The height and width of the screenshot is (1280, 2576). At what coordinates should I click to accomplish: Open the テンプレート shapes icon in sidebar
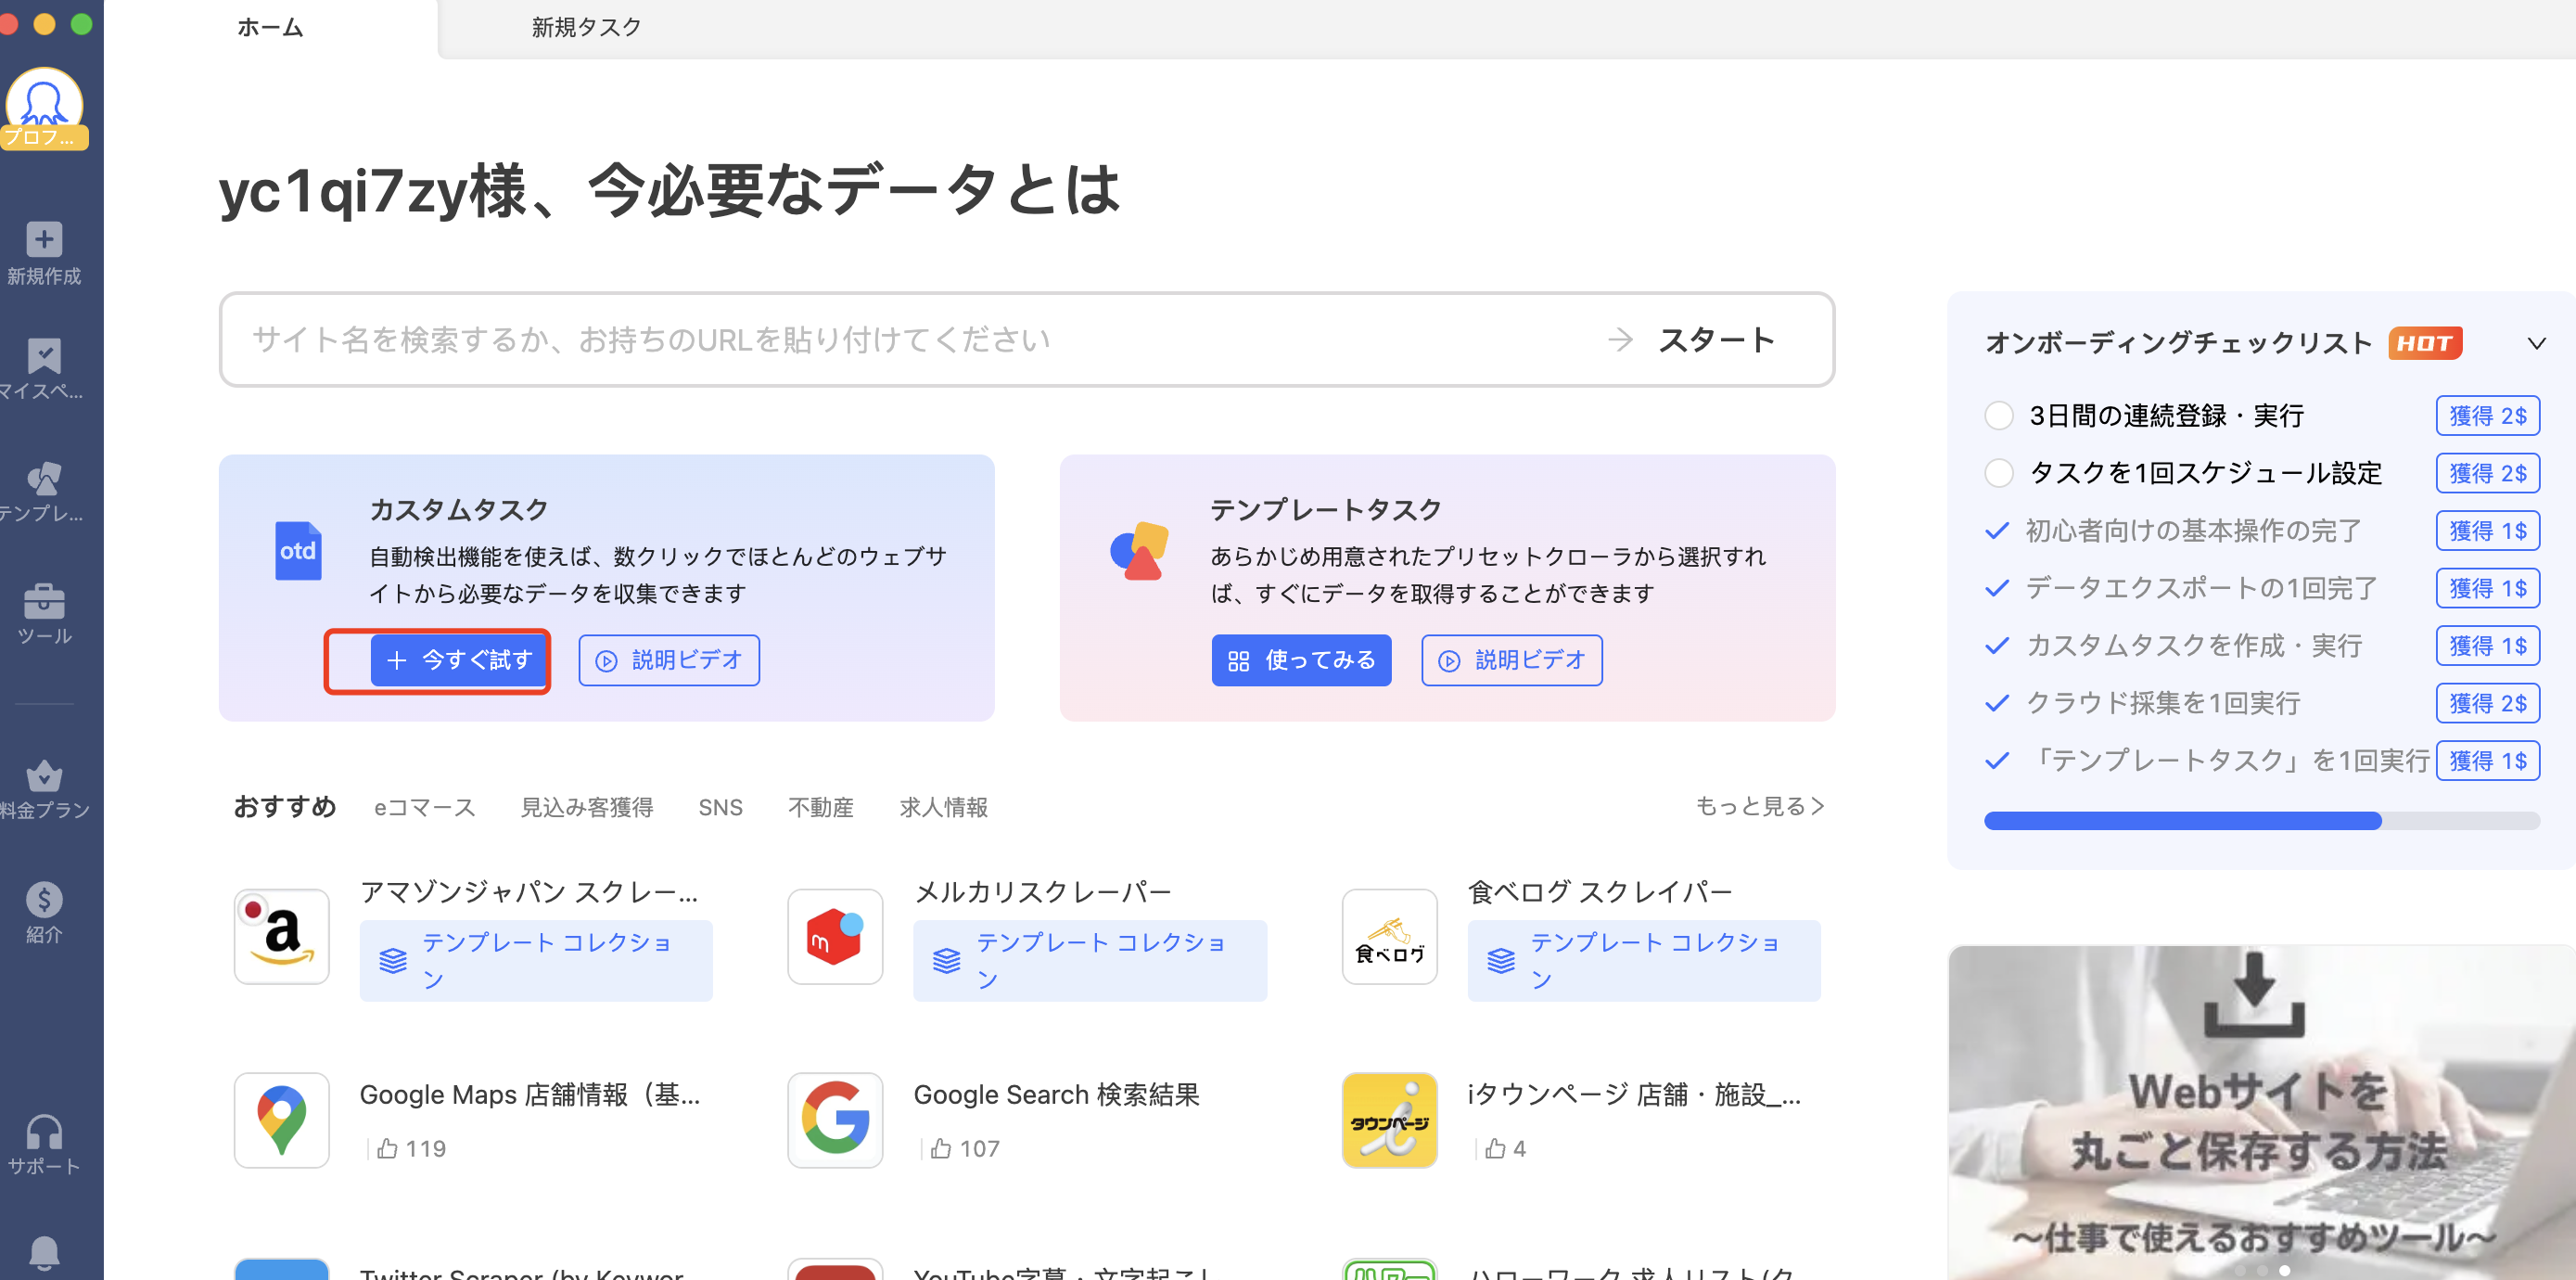pyautogui.click(x=44, y=479)
